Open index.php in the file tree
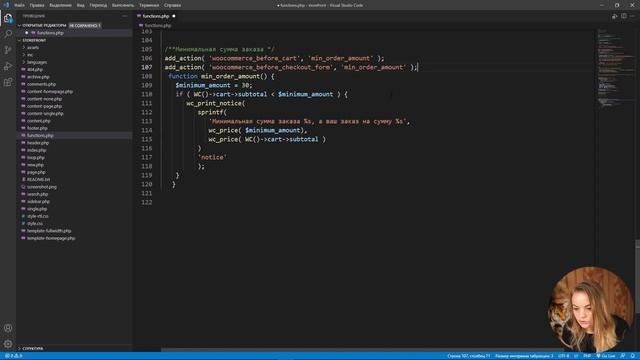The width and height of the screenshot is (640, 360). coord(36,150)
